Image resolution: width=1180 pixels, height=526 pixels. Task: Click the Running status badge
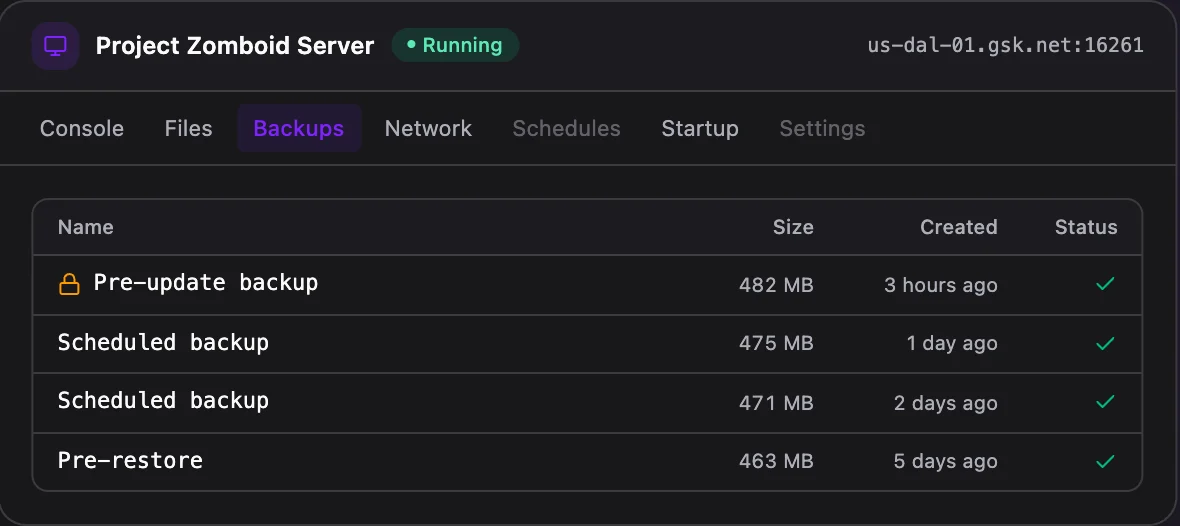point(455,45)
